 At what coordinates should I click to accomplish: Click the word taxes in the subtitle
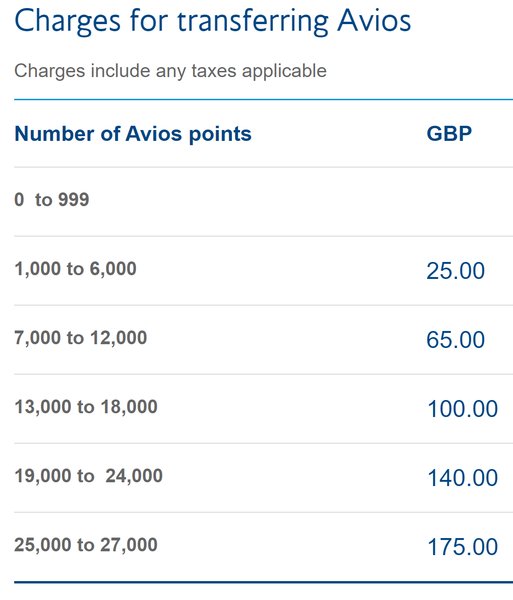click(214, 71)
